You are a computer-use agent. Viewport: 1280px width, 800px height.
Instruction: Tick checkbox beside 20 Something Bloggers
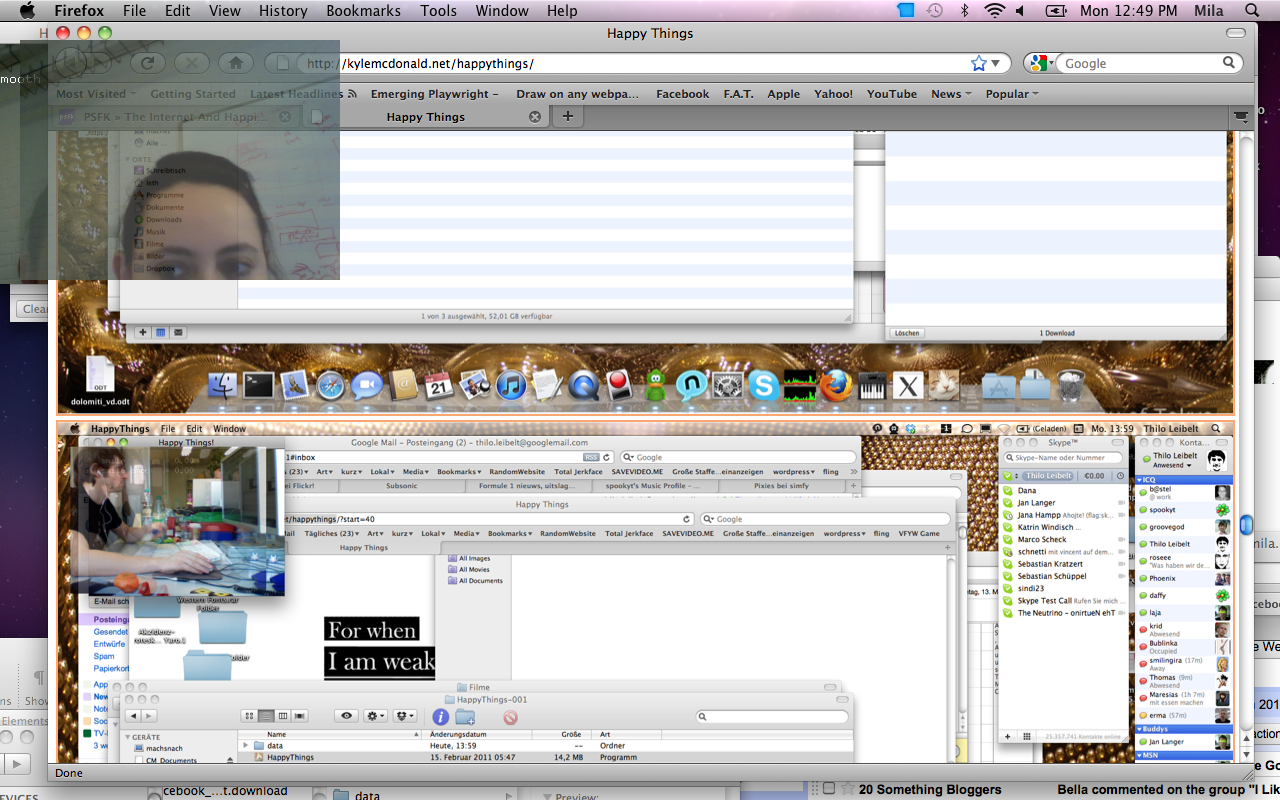click(828, 789)
